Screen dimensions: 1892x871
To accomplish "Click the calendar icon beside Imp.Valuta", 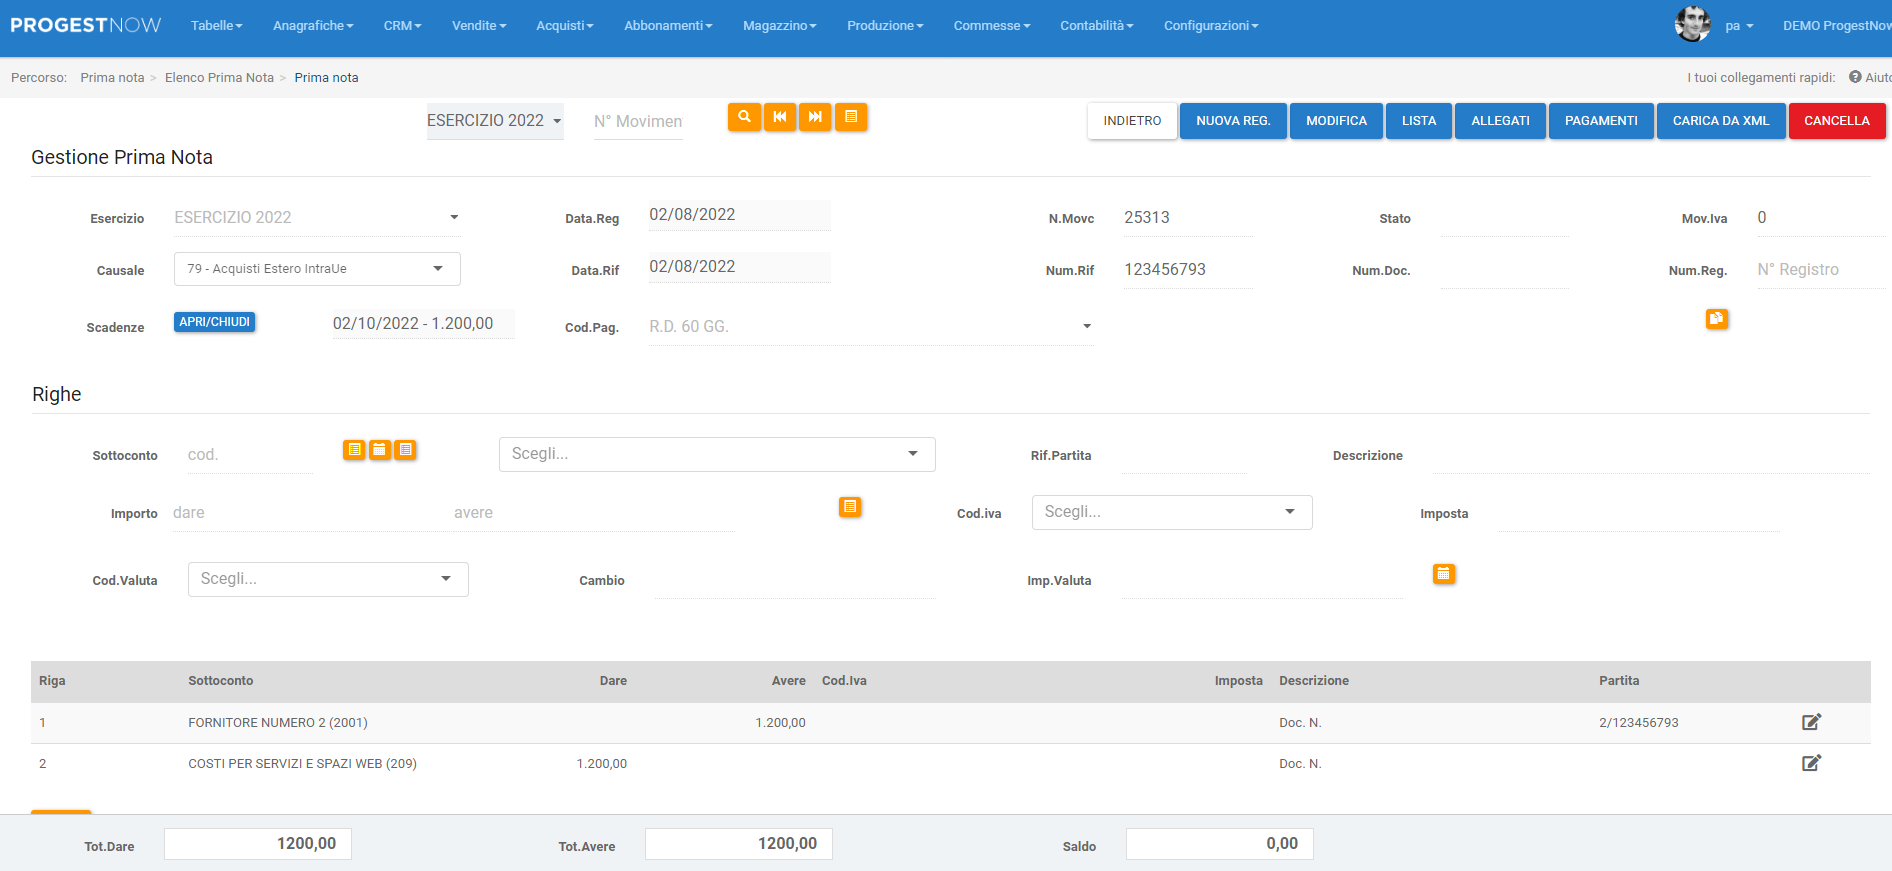I will (x=1443, y=574).
